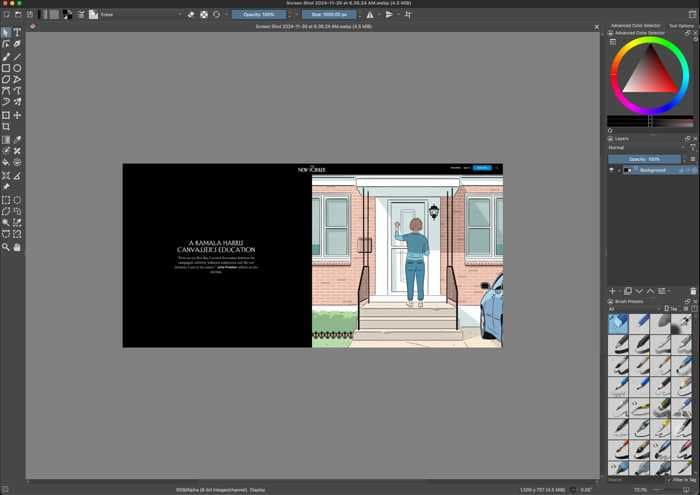Select the Freehand Brush tool

click(6, 56)
